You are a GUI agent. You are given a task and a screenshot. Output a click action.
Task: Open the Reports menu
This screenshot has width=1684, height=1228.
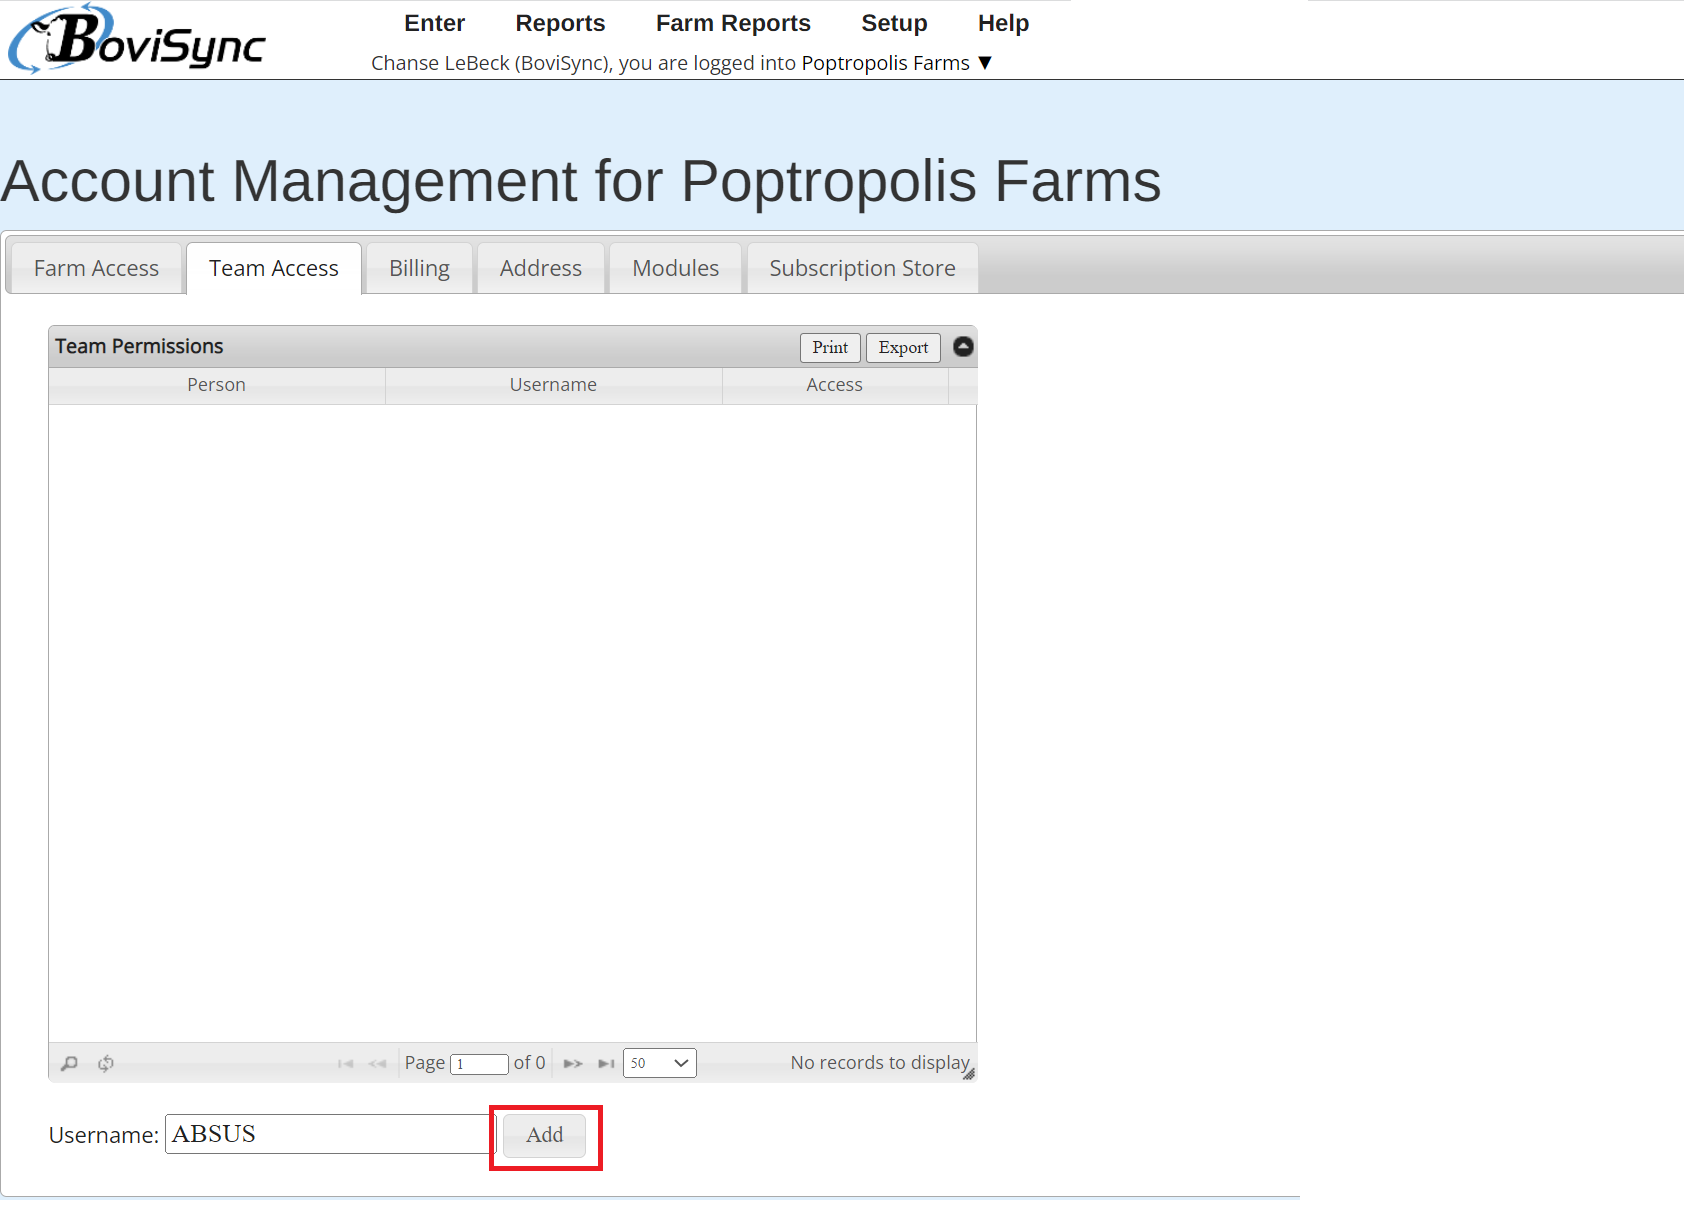coord(561,23)
